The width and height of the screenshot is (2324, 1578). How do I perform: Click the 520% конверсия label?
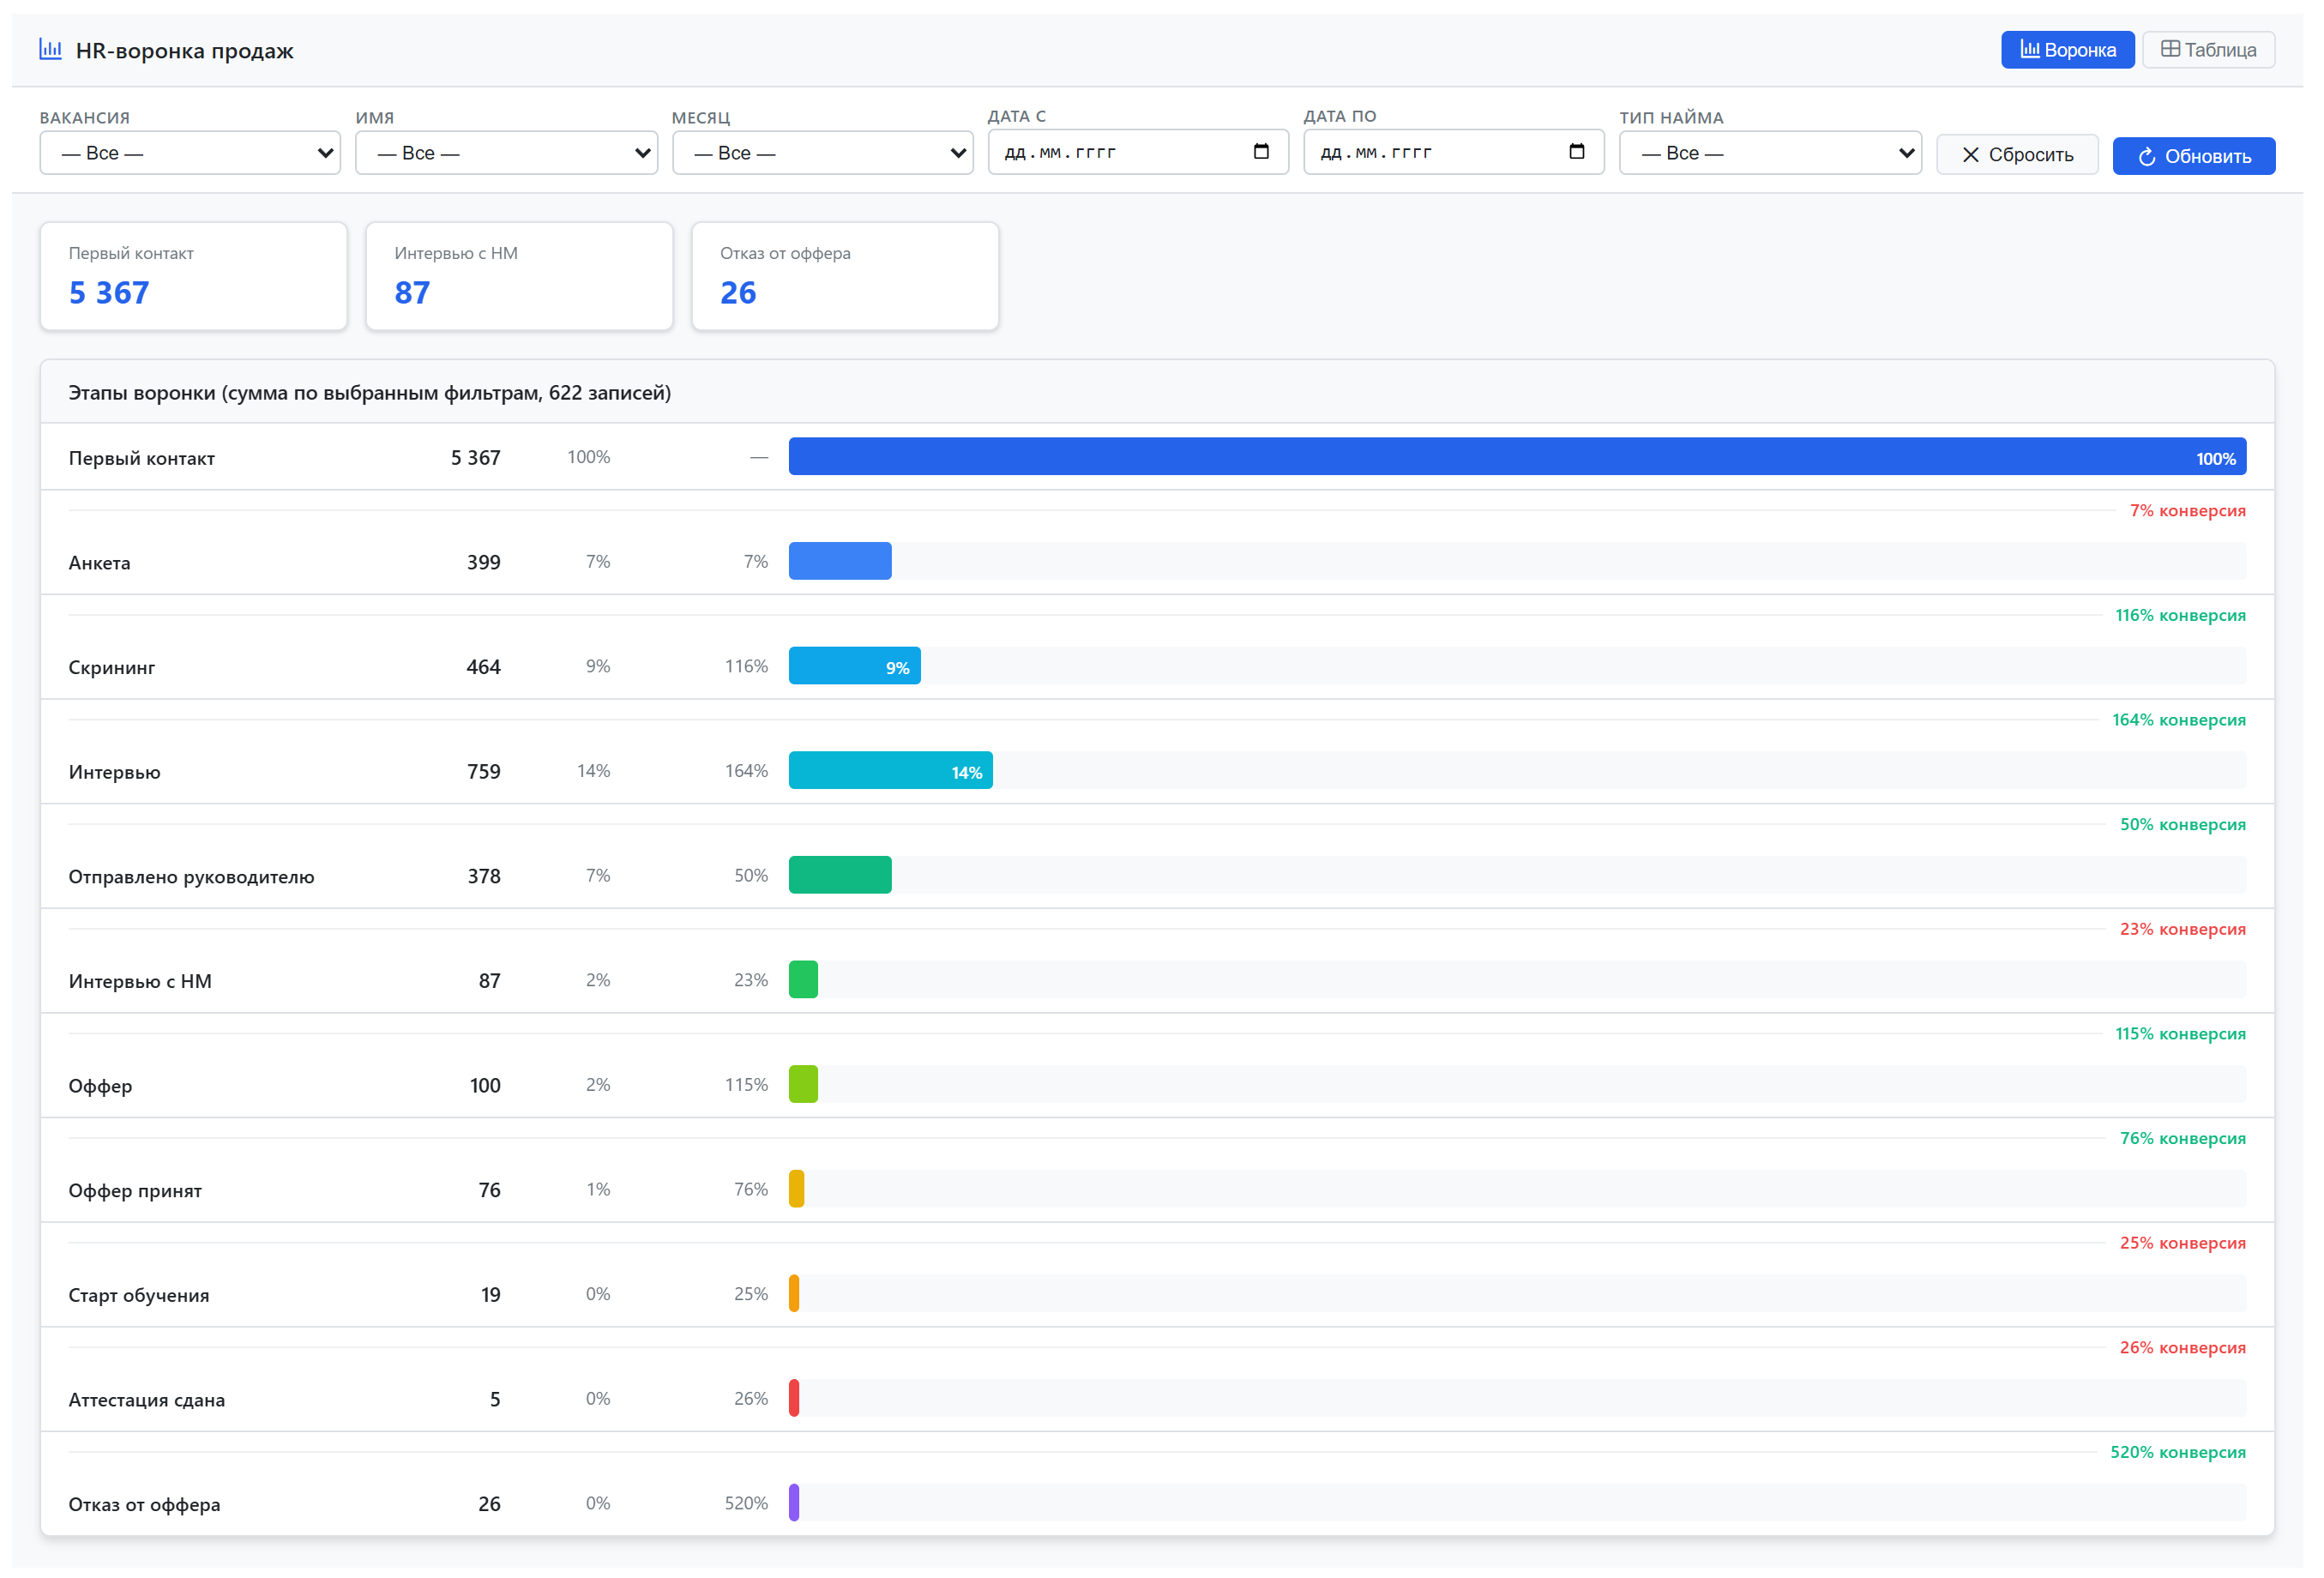pyautogui.click(x=2178, y=1452)
